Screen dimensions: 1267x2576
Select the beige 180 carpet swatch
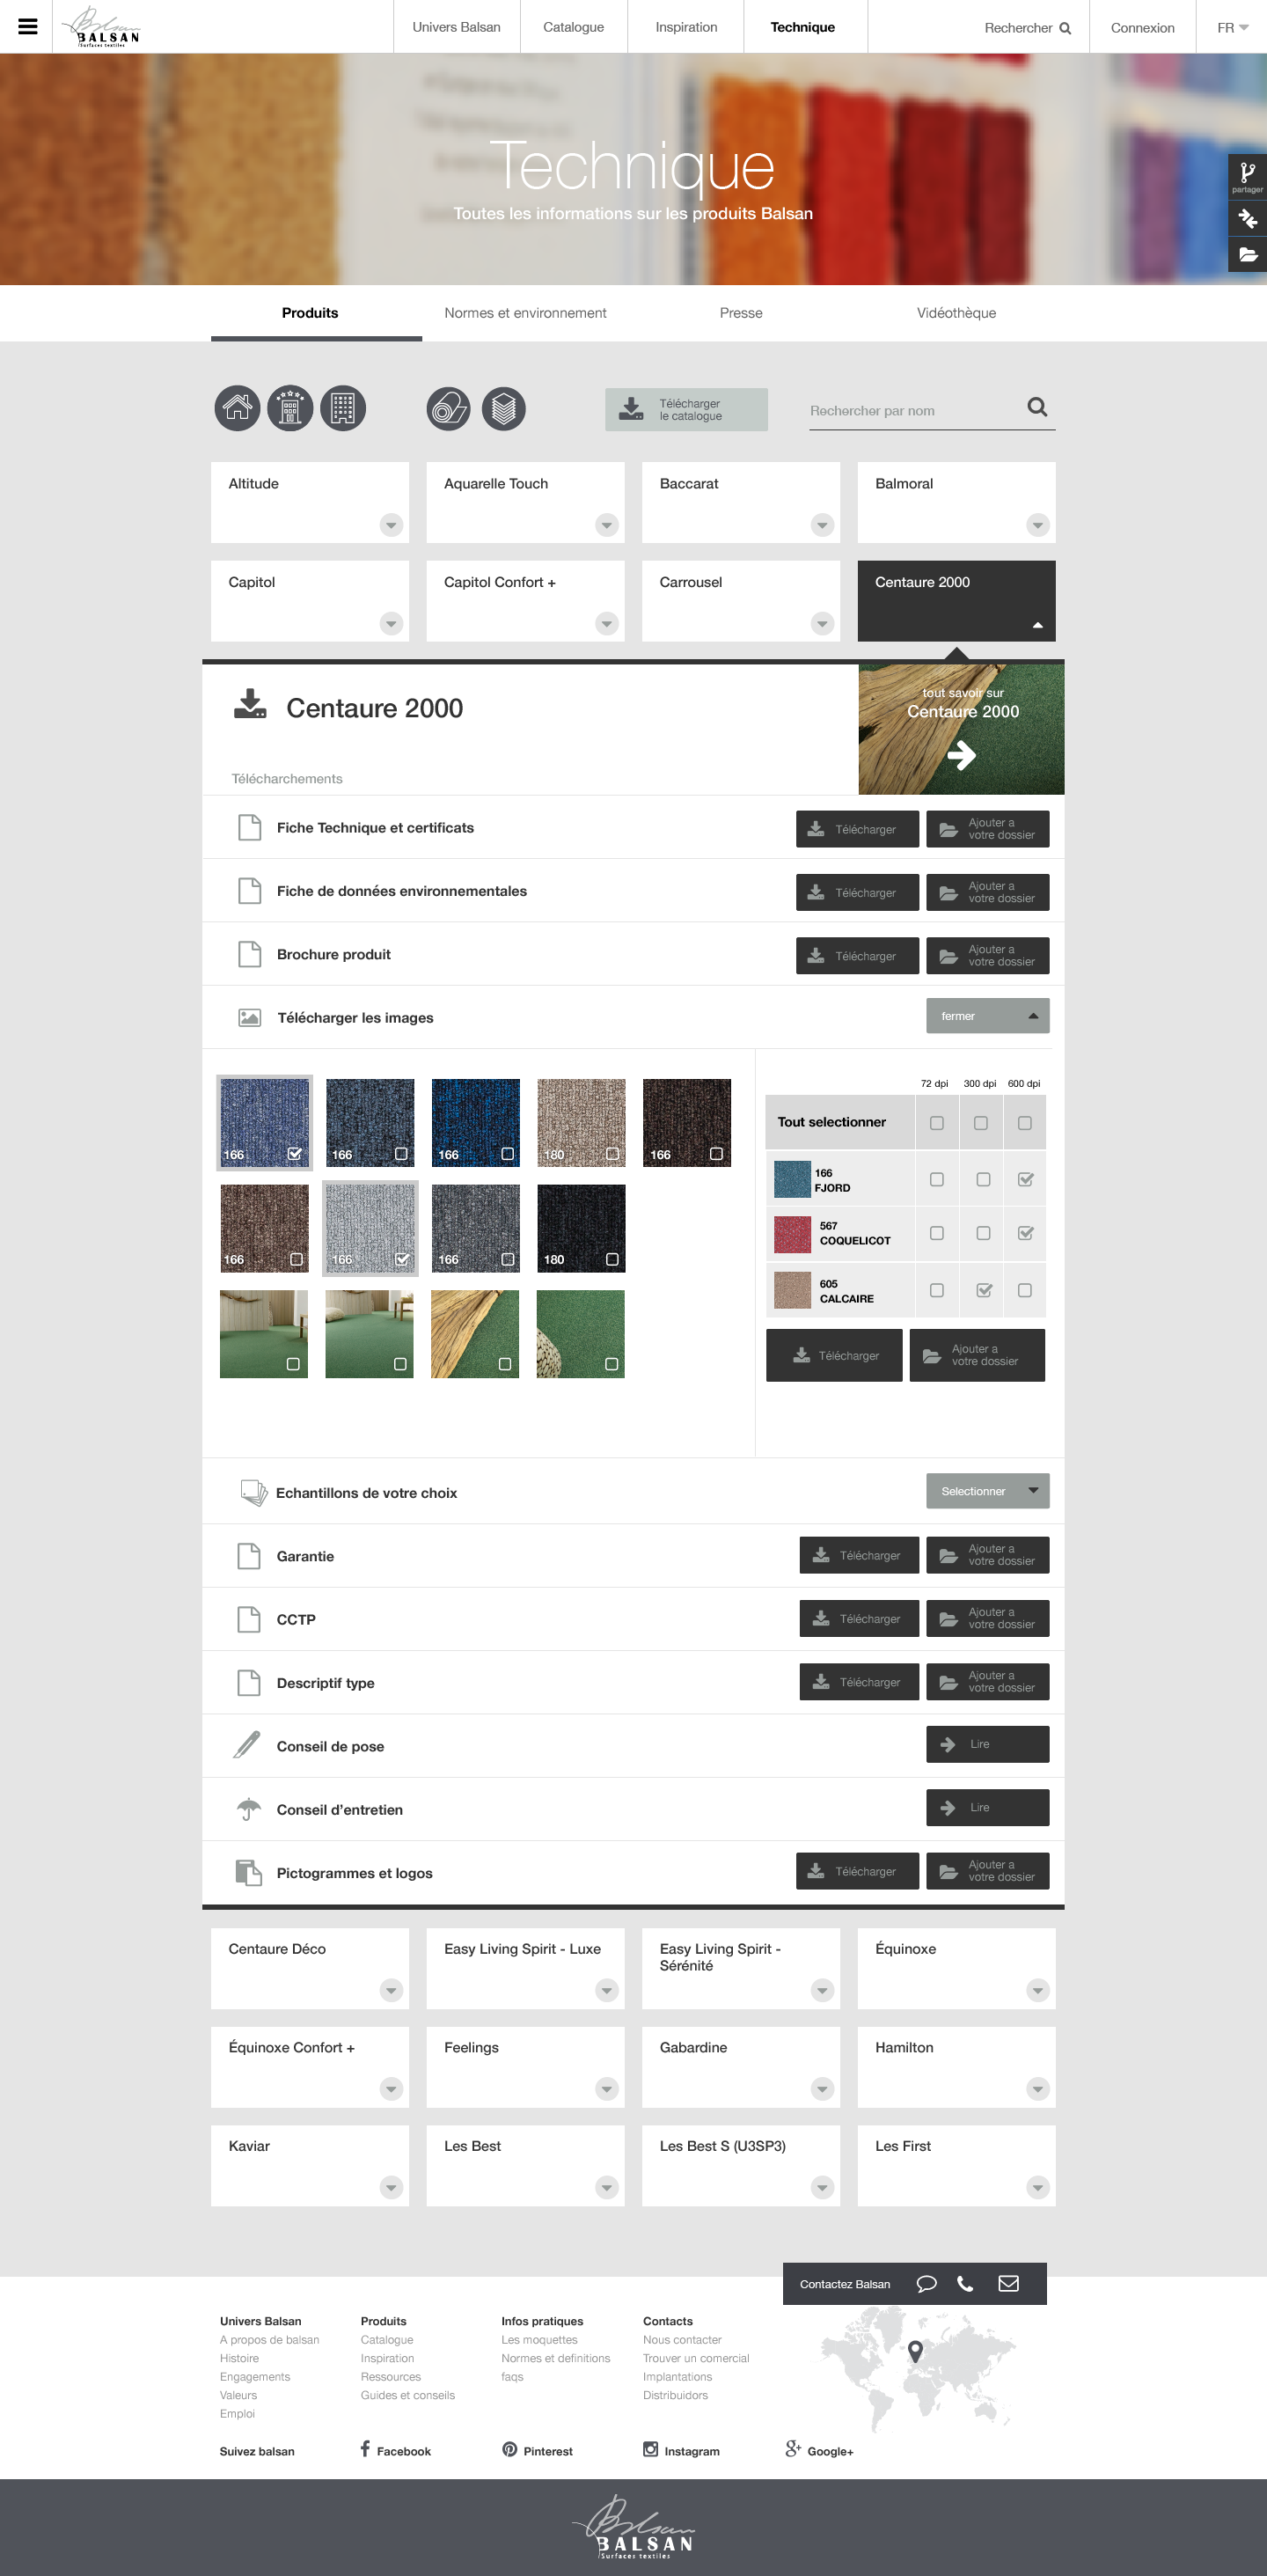581,1122
